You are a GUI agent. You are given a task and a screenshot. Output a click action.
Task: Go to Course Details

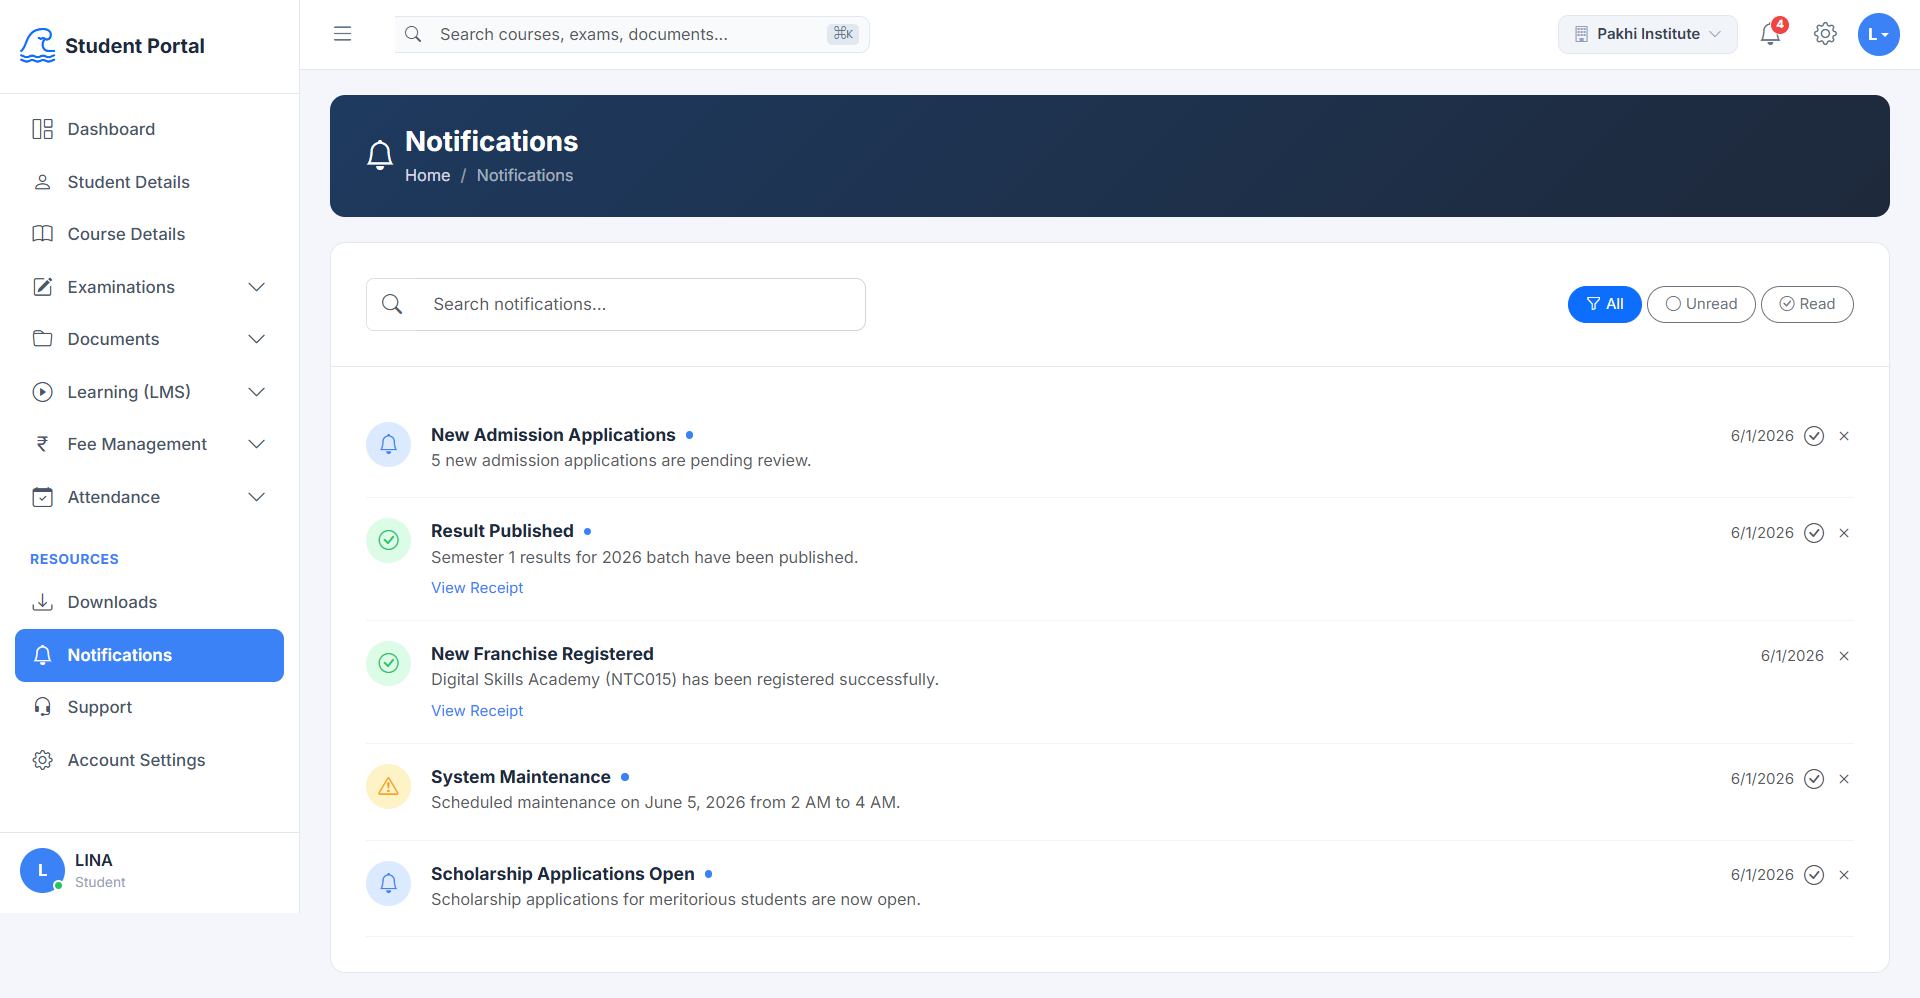pyautogui.click(x=149, y=234)
